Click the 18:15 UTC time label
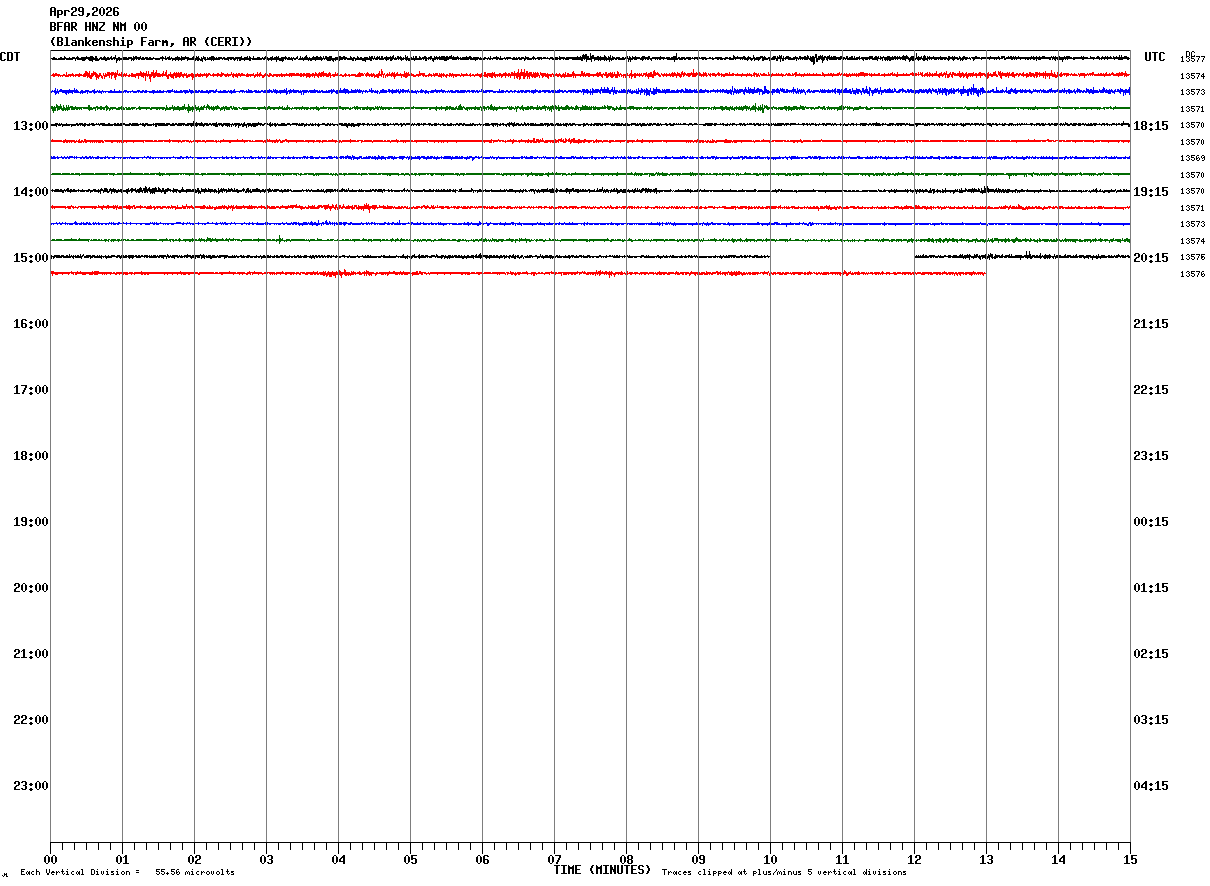 [x=1151, y=126]
